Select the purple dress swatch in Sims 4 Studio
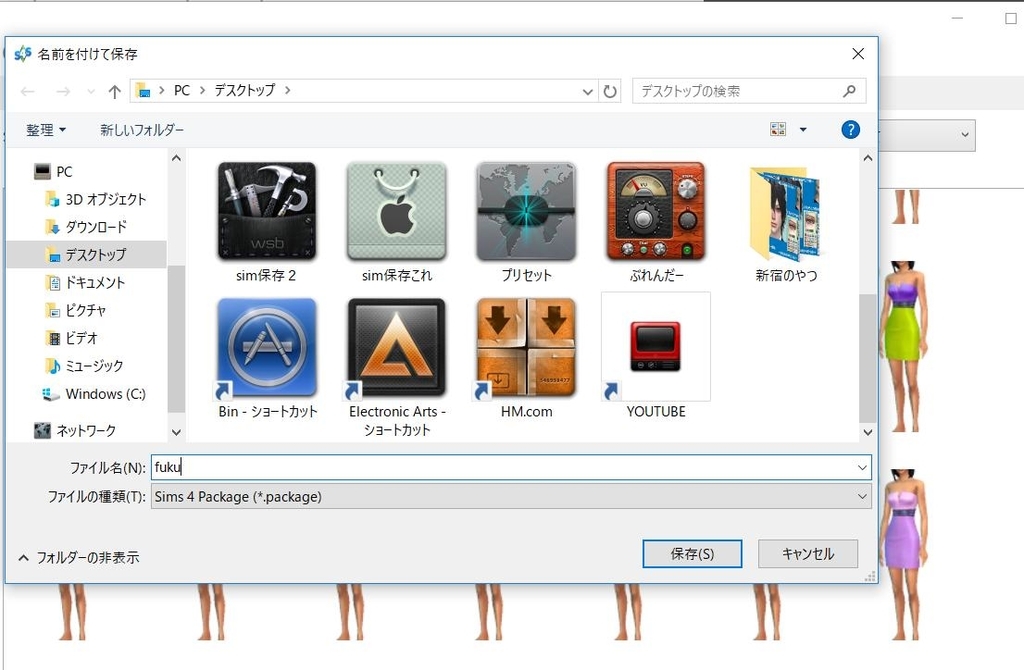Viewport: 1024px width, 670px height. click(x=904, y=554)
